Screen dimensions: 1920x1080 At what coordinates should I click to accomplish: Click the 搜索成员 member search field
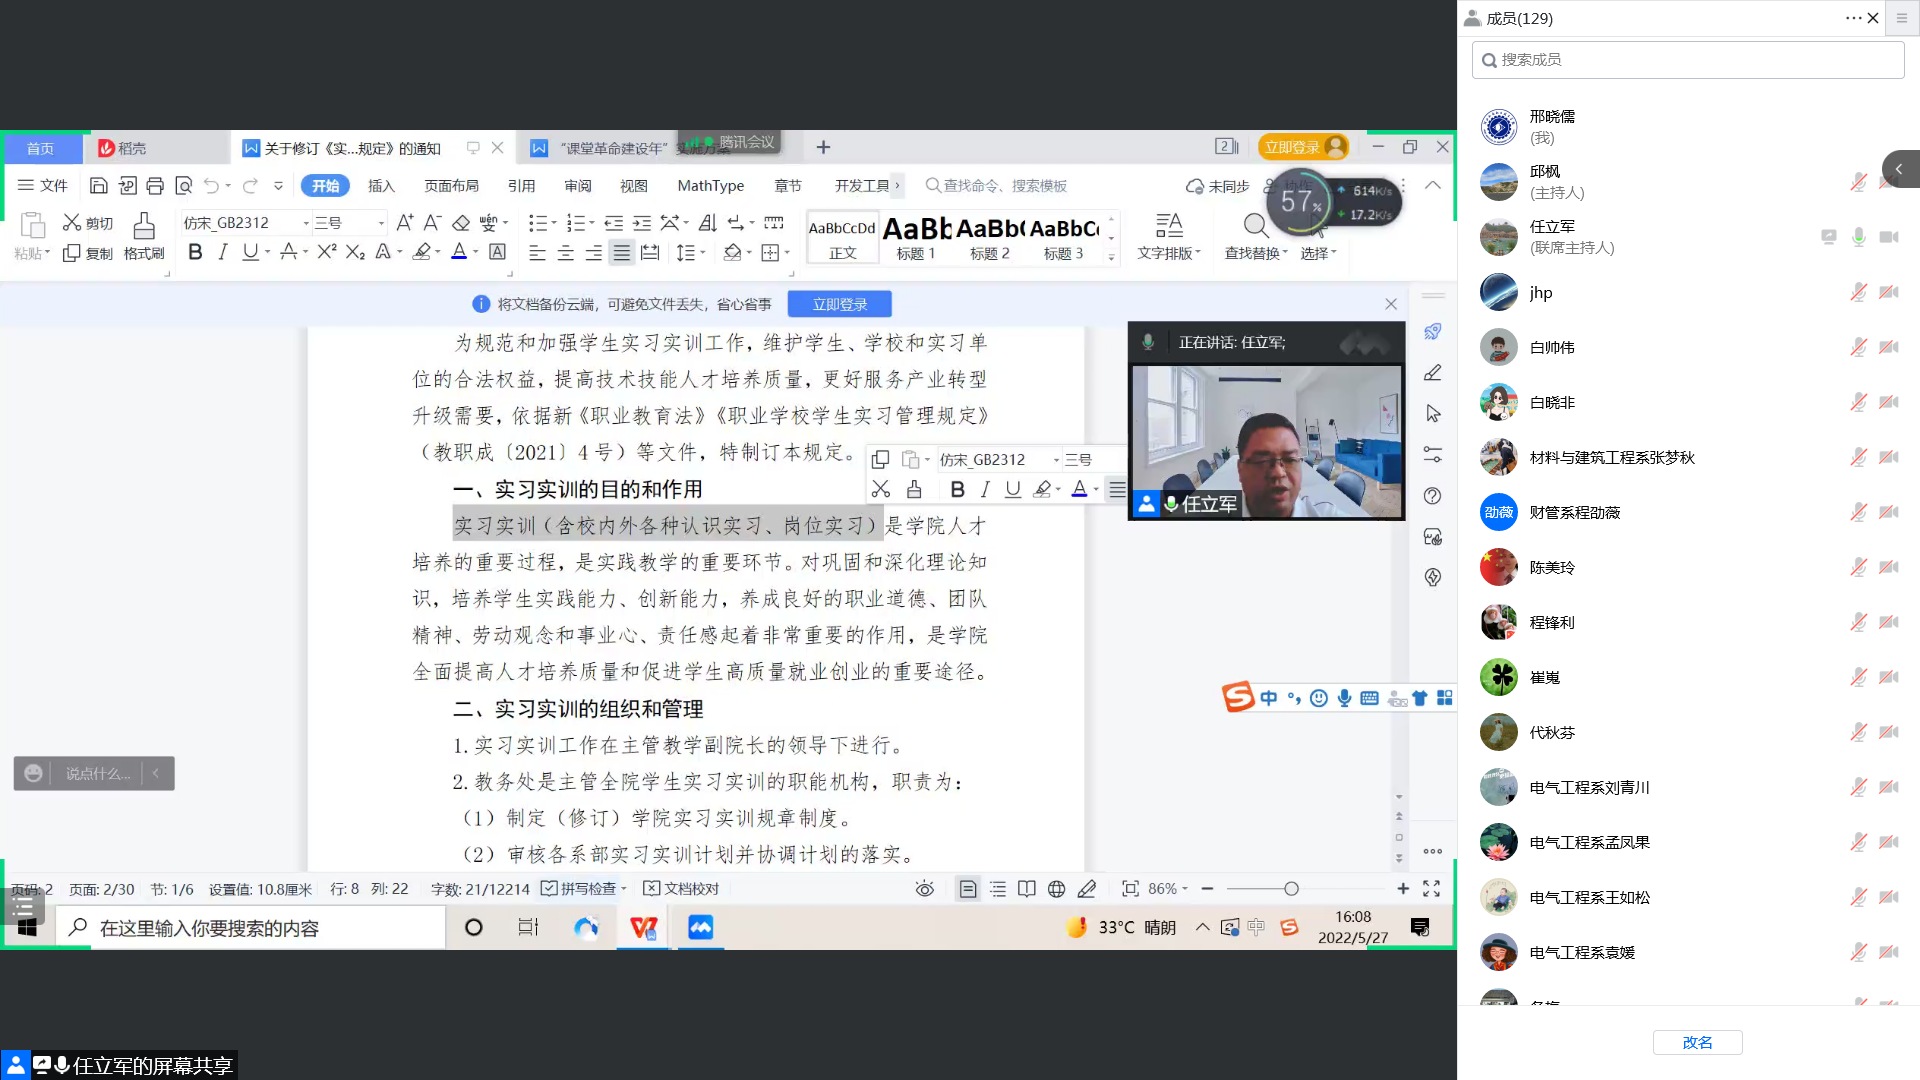click(1688, 60)
